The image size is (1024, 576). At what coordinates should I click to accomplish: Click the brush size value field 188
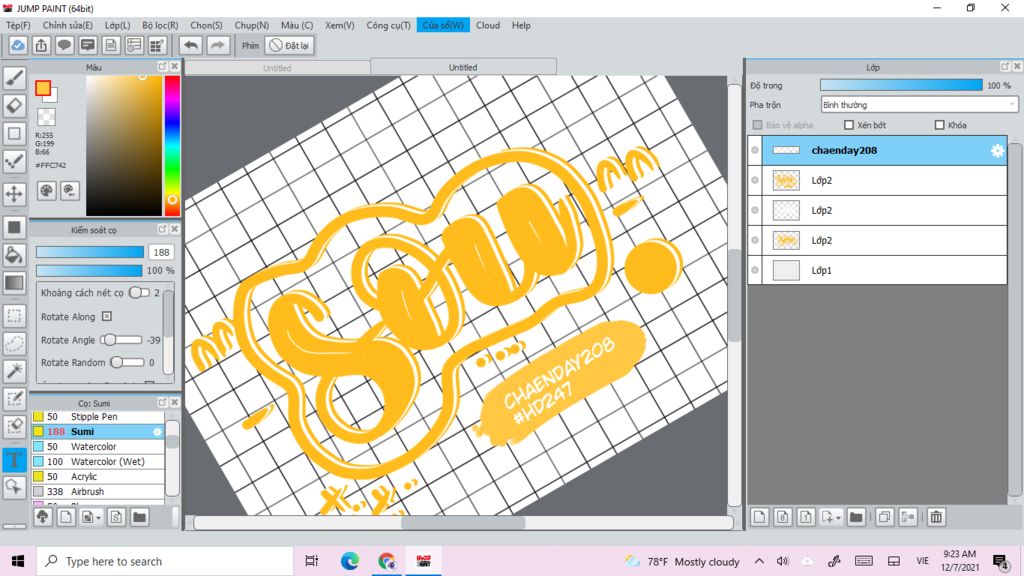(161, 252)
